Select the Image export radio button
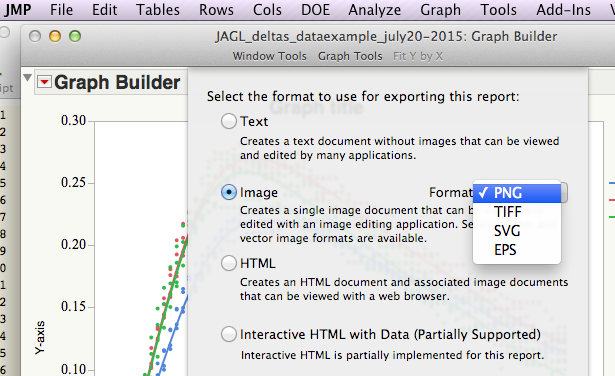Image resolution: width=615 pixels, height=376 pixels. 229,192
